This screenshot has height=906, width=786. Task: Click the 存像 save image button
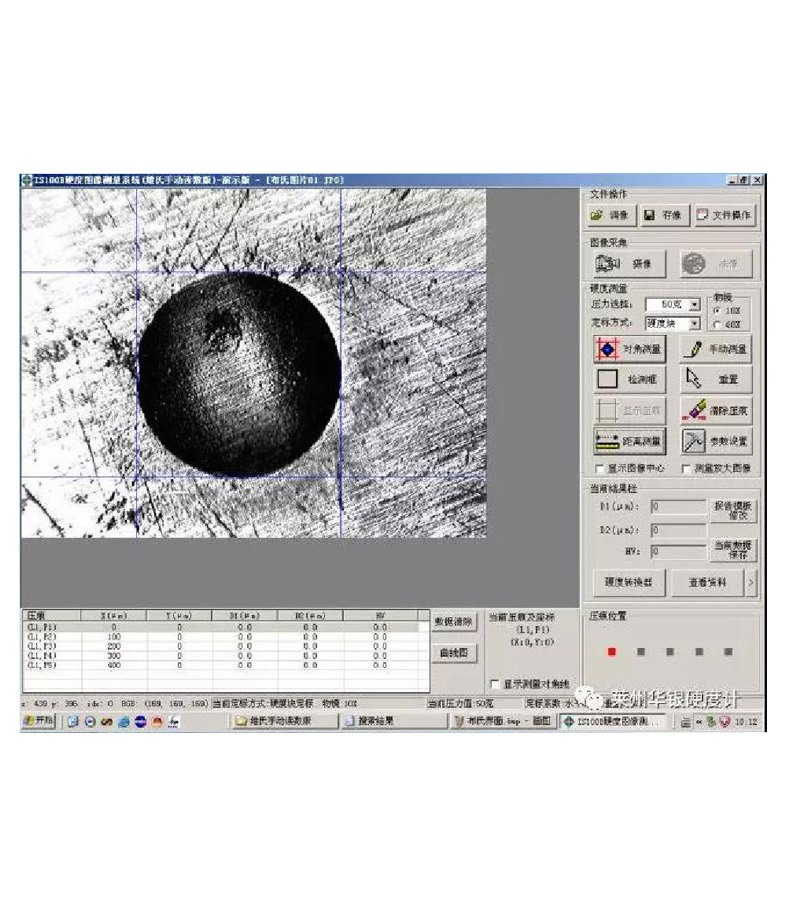click(x=663, y=215)
